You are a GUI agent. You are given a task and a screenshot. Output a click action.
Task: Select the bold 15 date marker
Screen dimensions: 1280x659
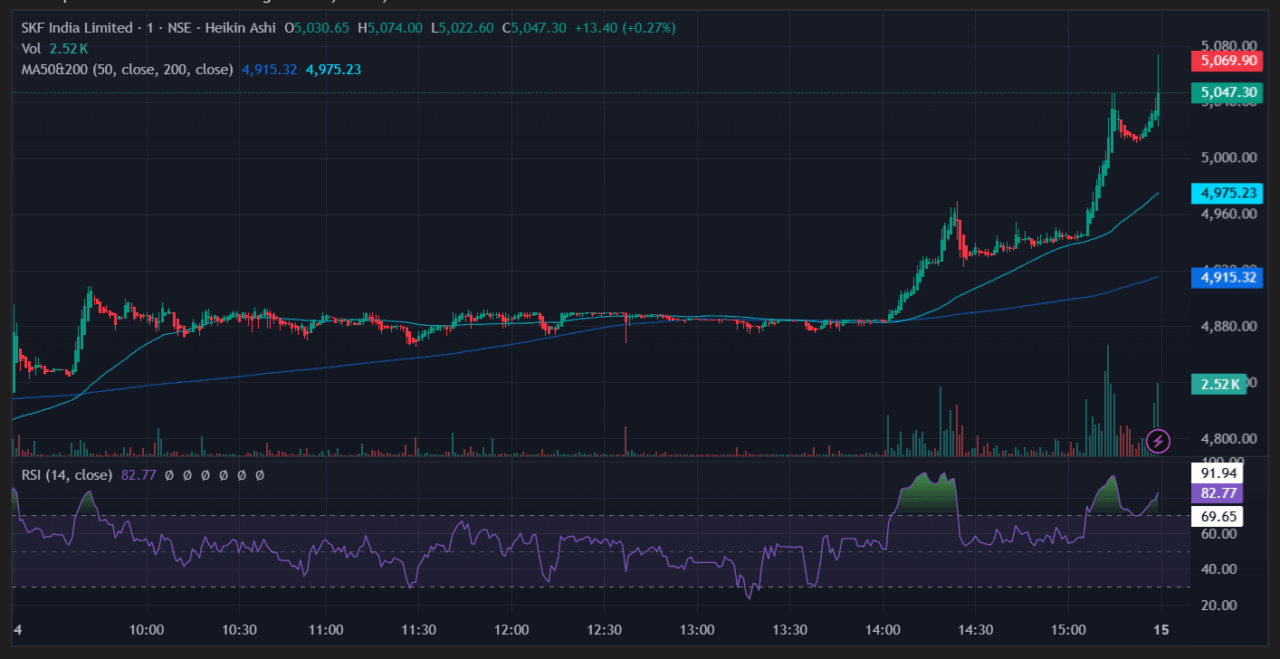pyautogui.click(x=1160, y=630)
